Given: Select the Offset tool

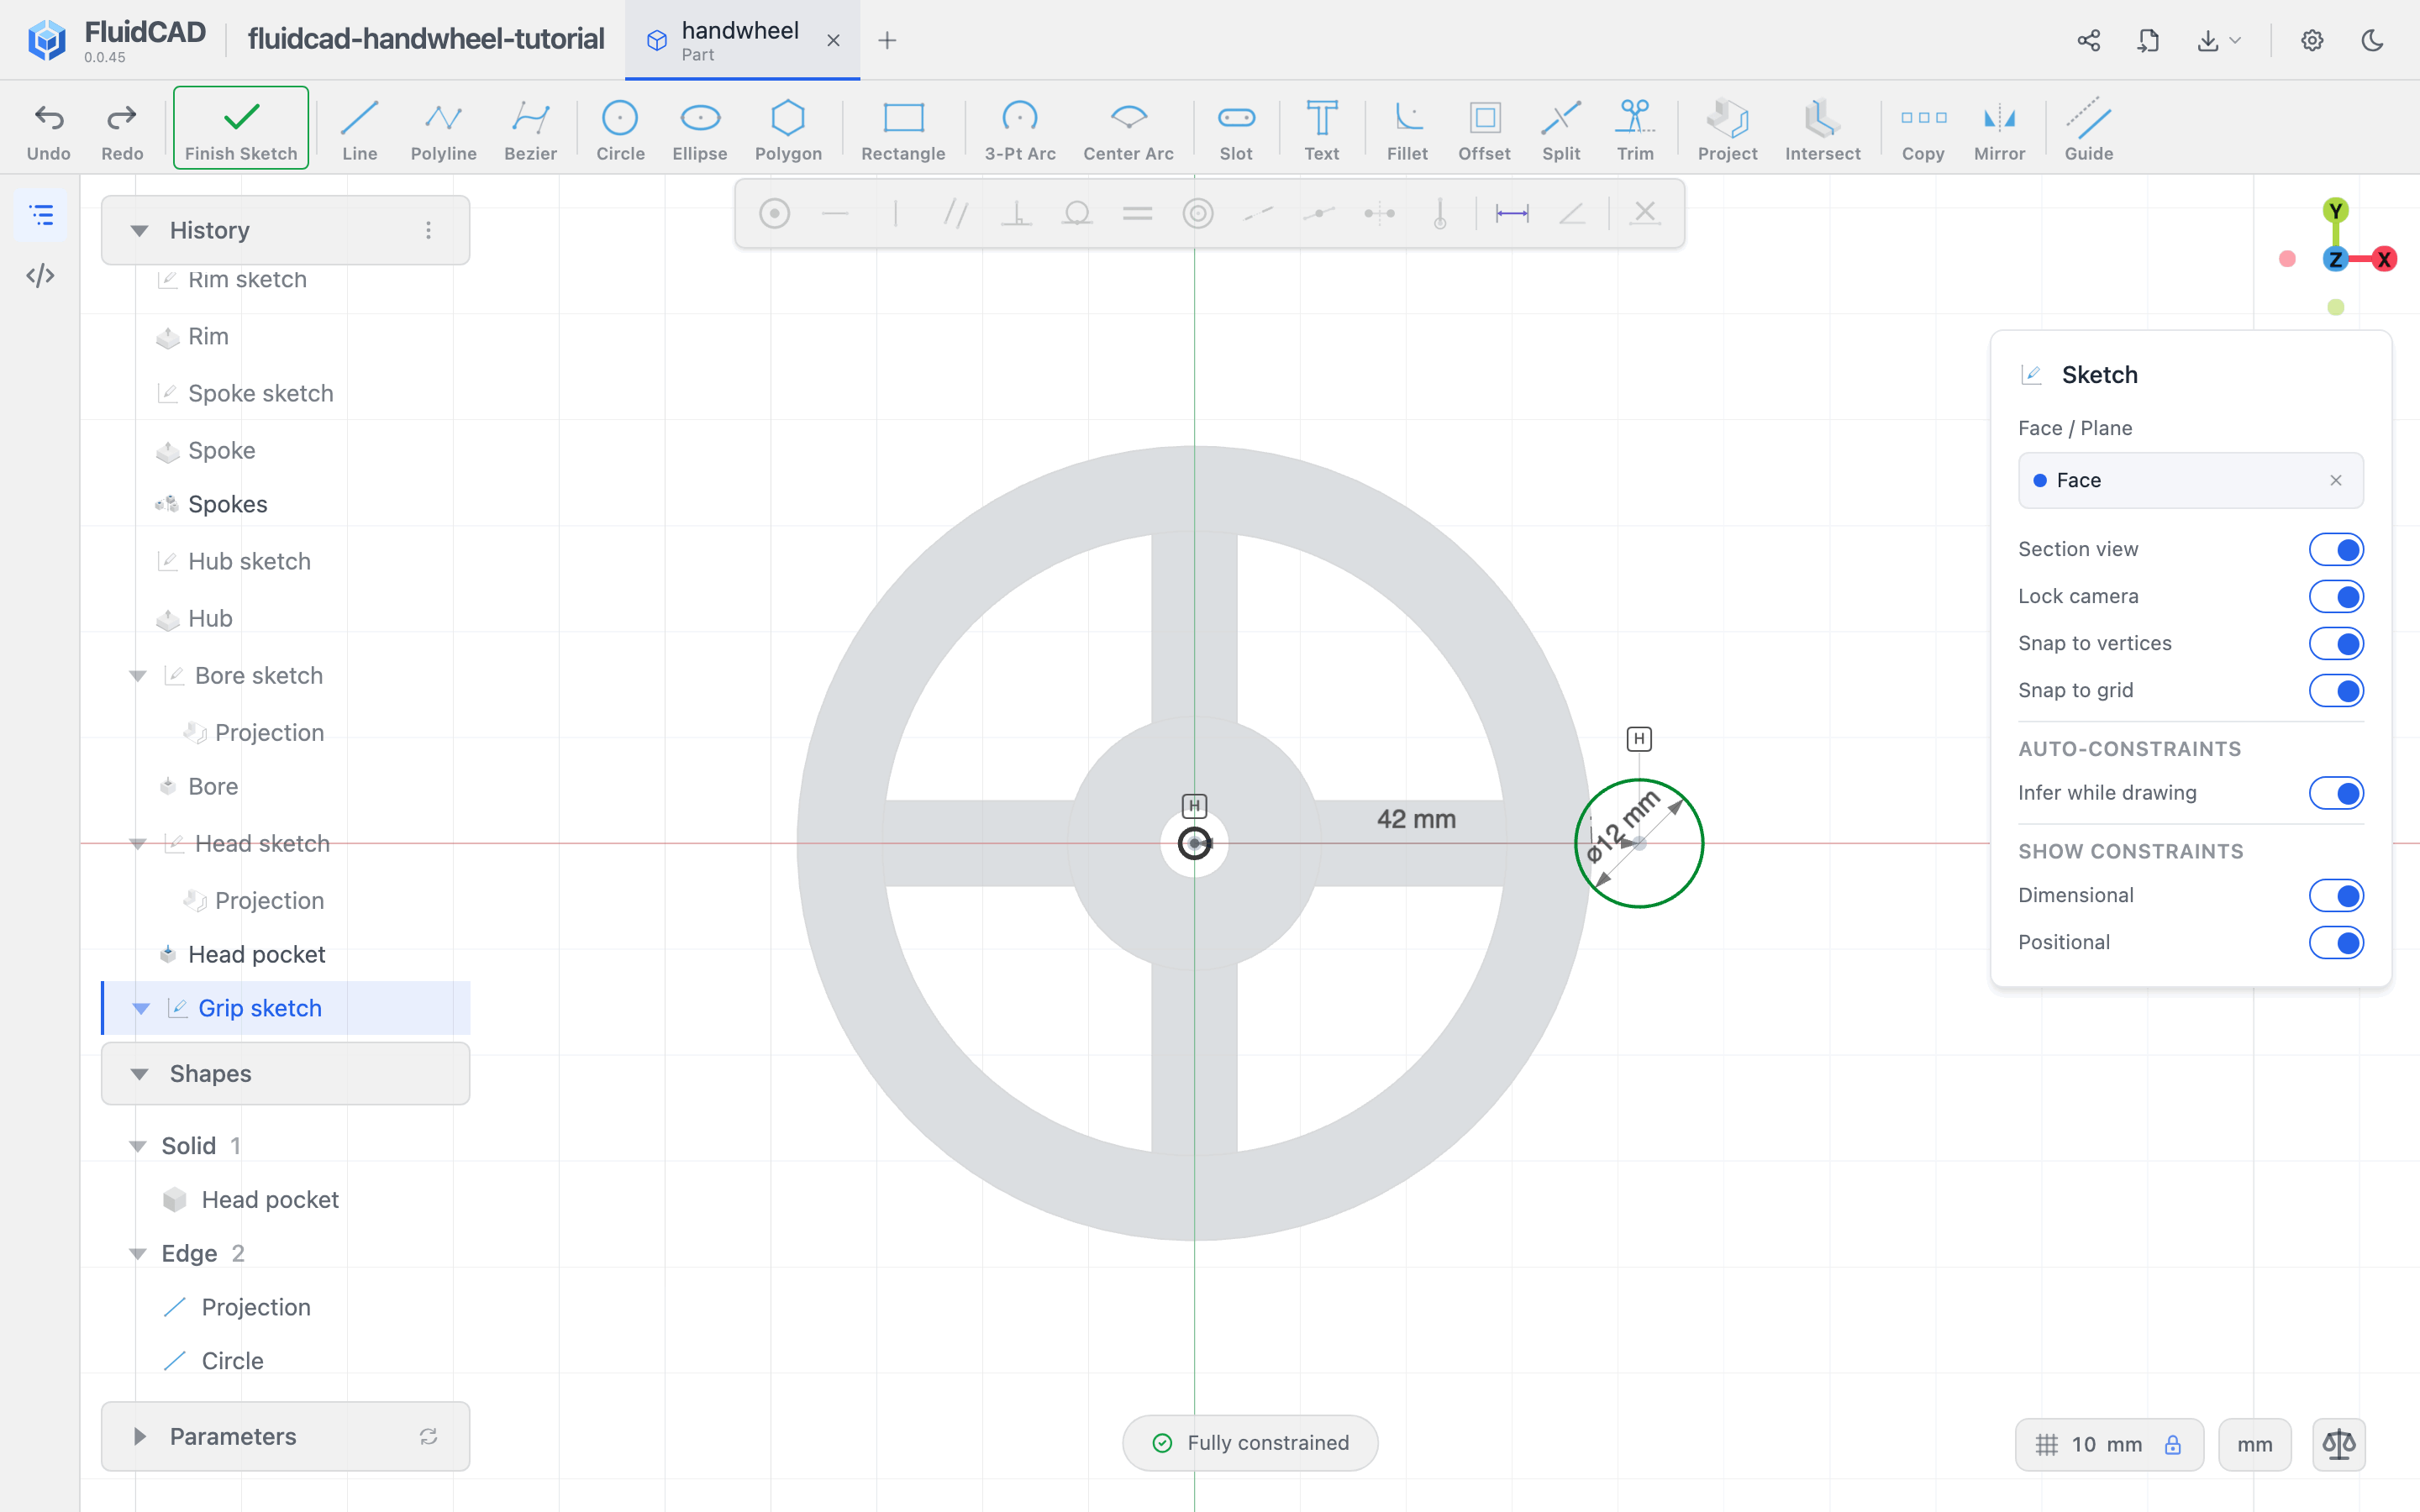Looking at the screenshot, I should (x=1484, y=129).
